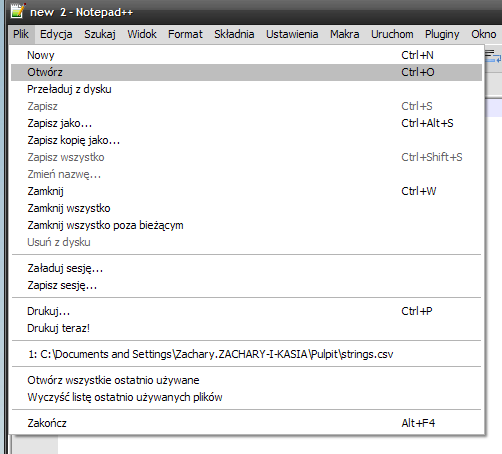This screenshot has width=502, height=454.
Task: Select Drukuj teraz!
Action: (246, 328)
